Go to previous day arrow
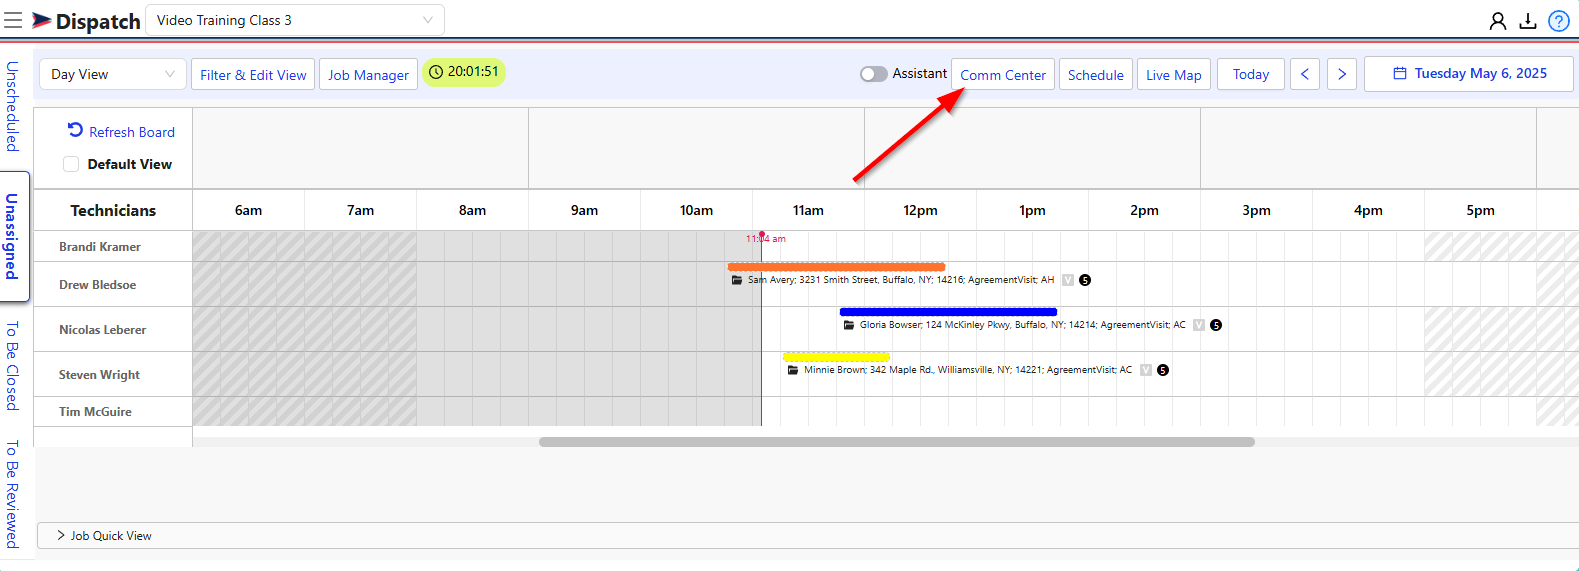This screenshot has width=1579, height=571. (x=1305, y=74)
